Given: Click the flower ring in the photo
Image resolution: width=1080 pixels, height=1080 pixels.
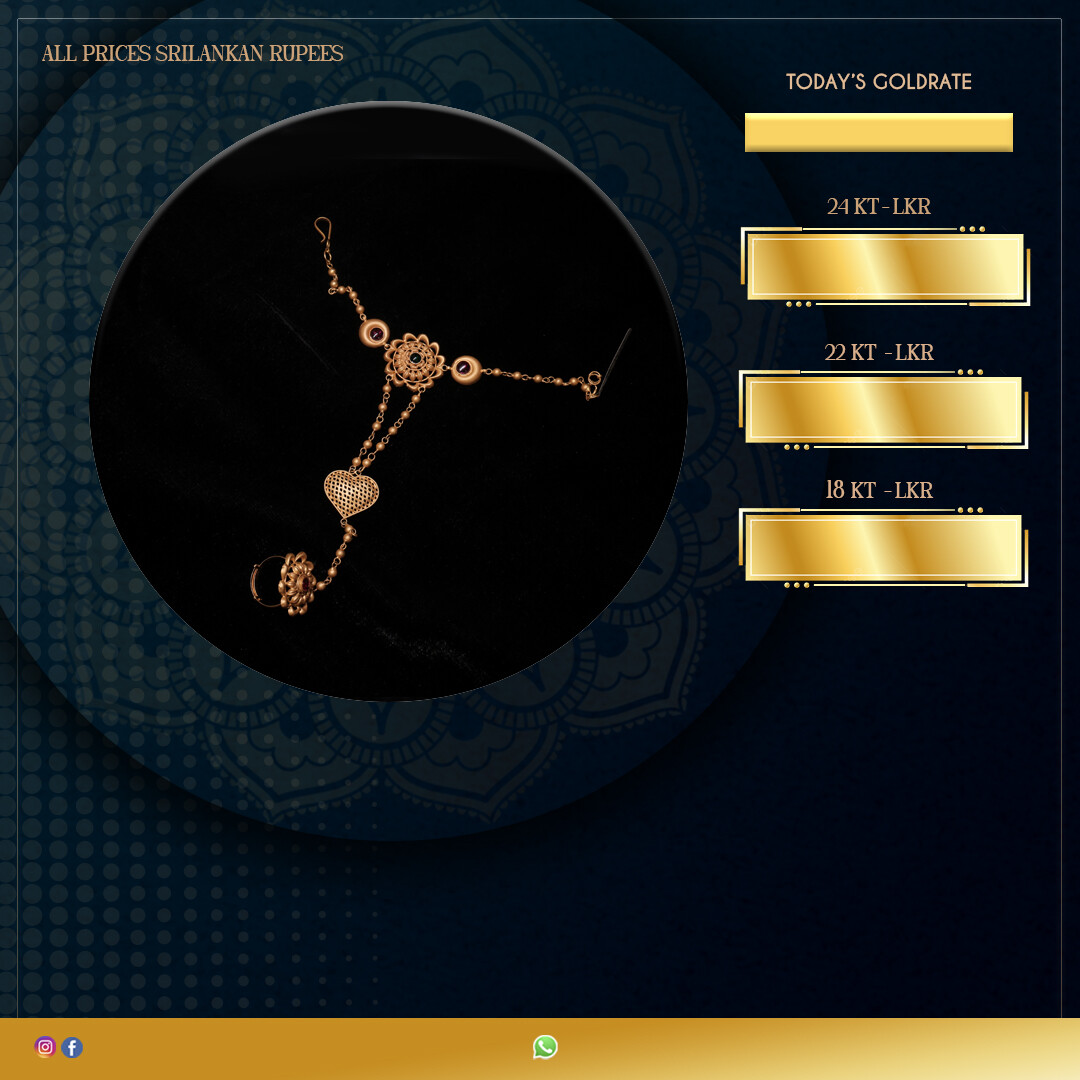Looking at the screenshot, I should click(285, 584).
